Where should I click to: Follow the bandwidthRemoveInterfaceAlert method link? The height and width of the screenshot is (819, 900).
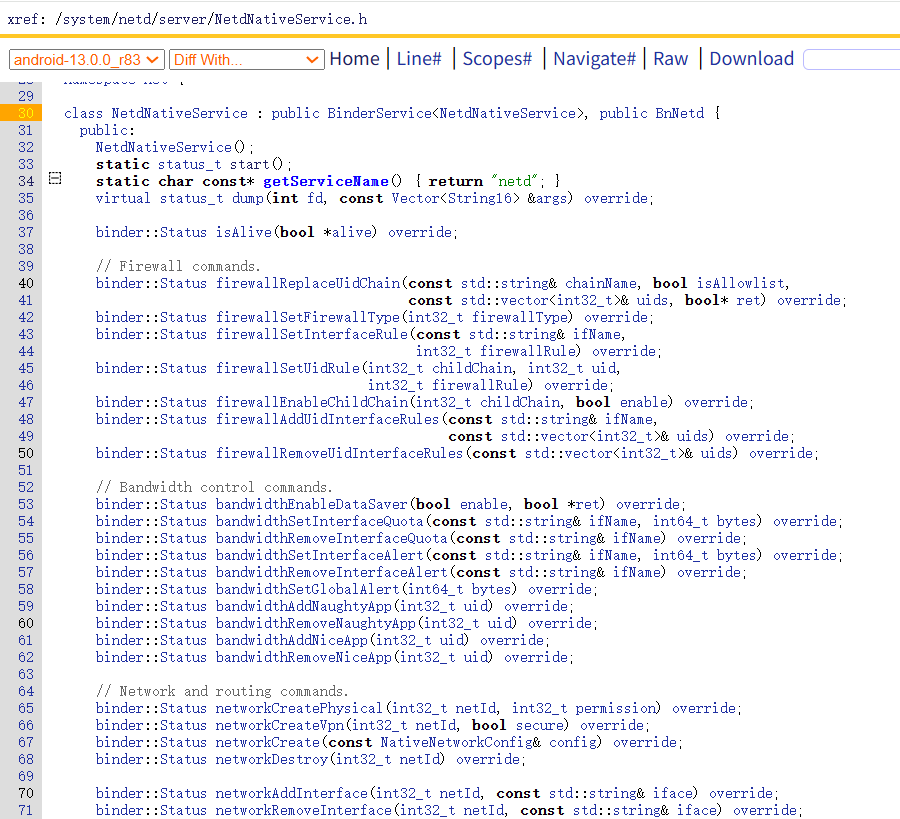[332, 572]
